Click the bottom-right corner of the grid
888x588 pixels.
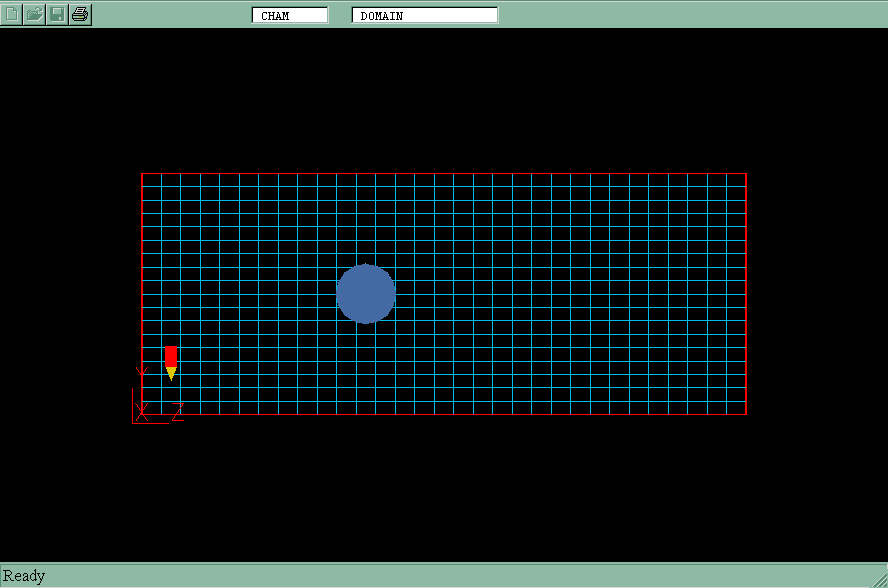(x=746, y=414)
